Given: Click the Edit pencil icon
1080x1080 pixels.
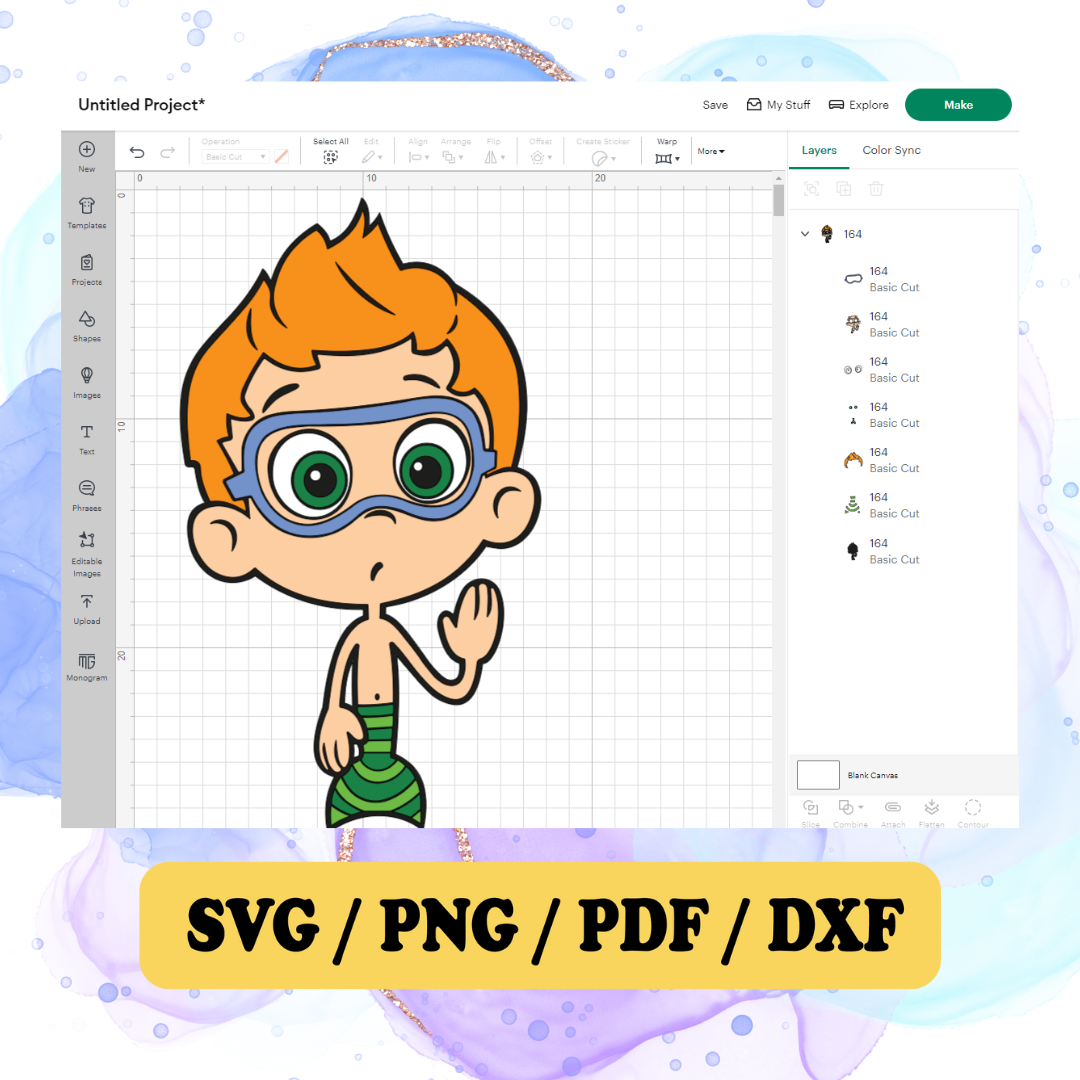Looking at the screenshot, I should (368, 158).
